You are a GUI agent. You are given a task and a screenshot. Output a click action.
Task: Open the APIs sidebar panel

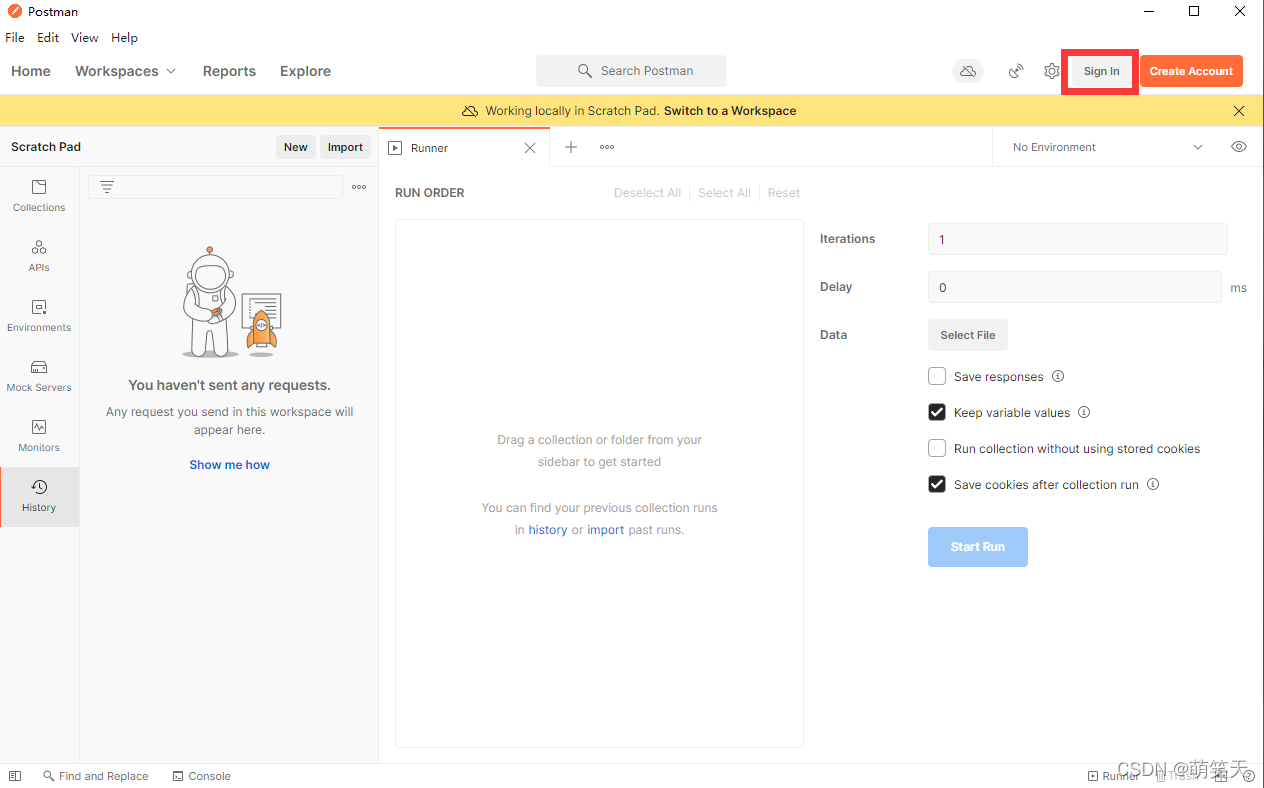[39, 256]
